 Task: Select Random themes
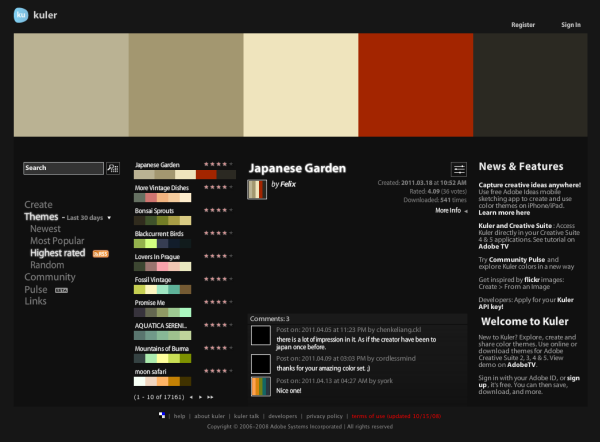(x=47, y=265)
